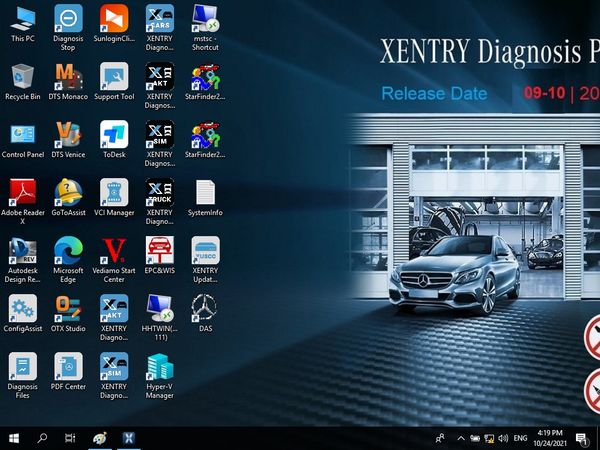Expand the hidden system tray icons
Screen dimensions: 600x450
tap(461, 438)
